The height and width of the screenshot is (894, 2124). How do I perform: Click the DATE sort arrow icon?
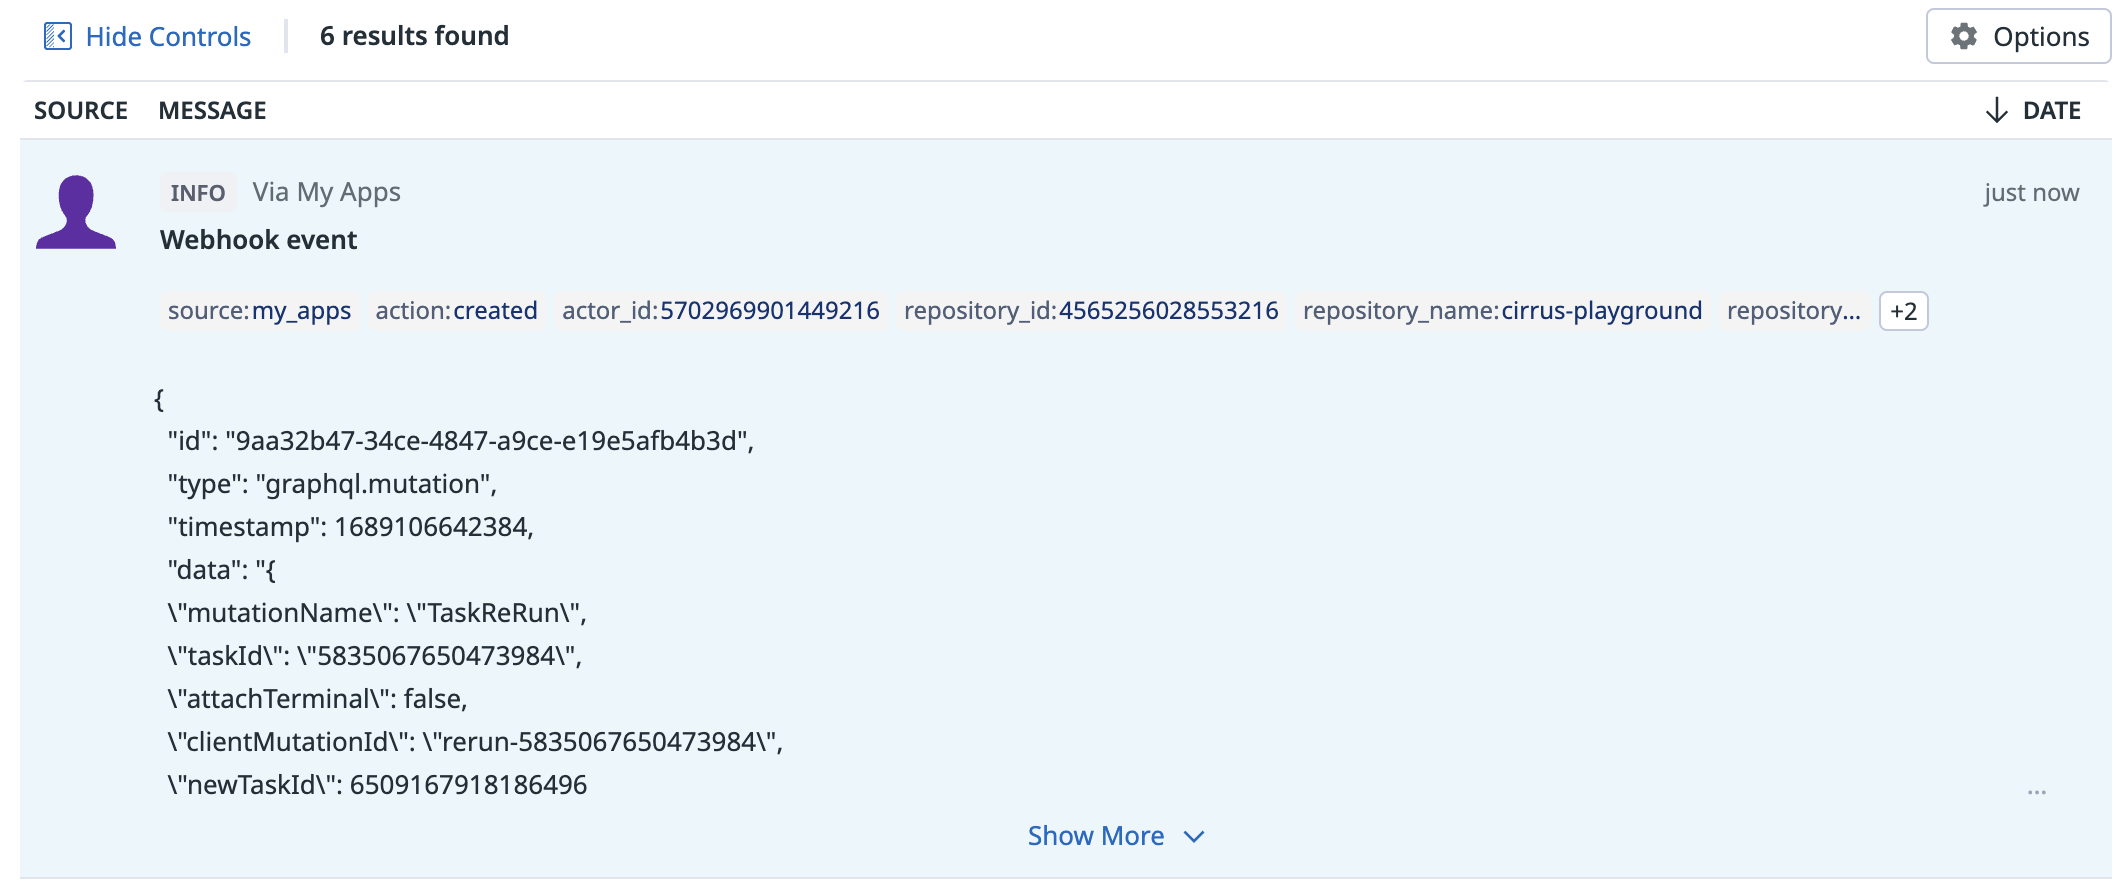[1996, 110]
